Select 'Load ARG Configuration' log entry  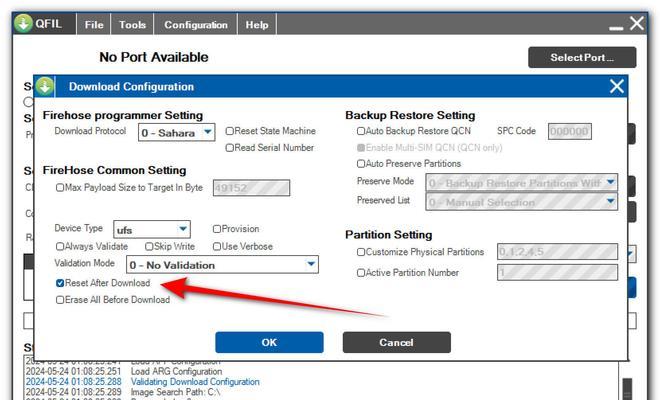pos(176,371)
